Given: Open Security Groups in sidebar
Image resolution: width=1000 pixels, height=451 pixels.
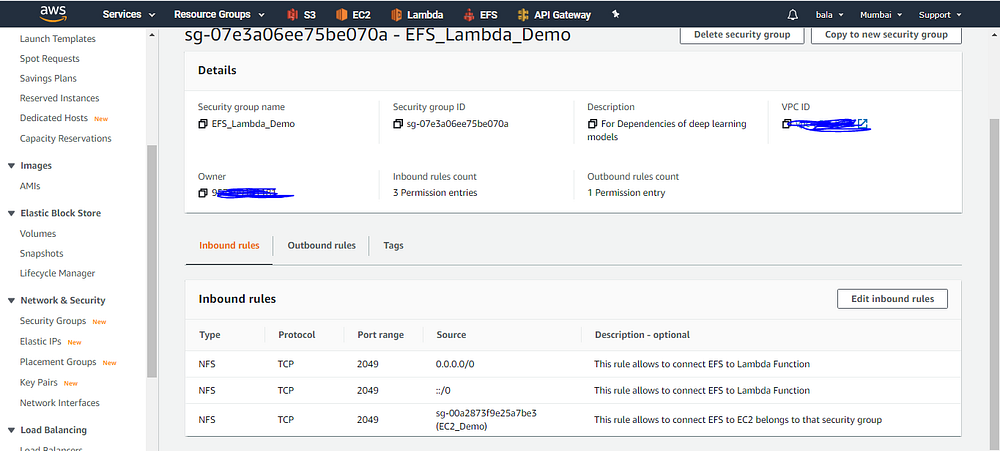Looking at the screenshot, I should [x=53, y=321].
